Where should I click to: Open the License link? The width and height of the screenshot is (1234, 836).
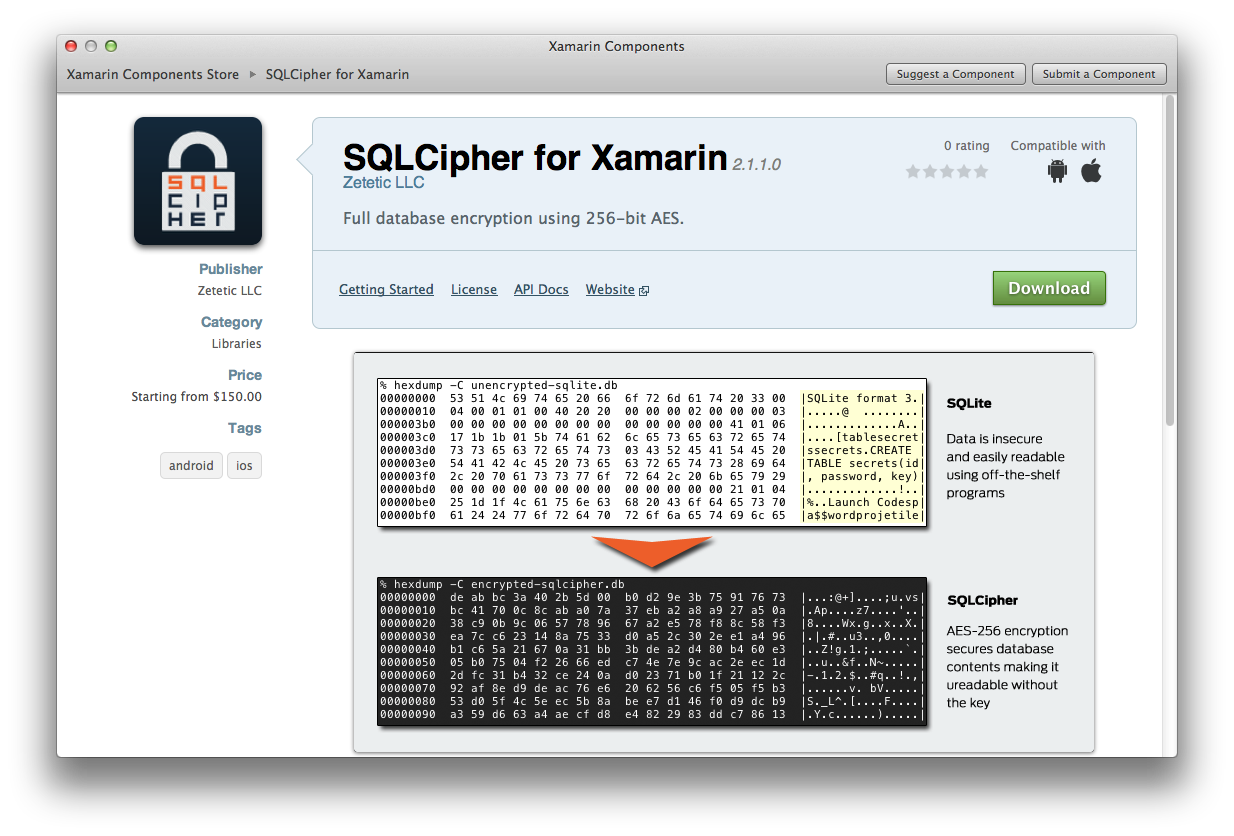[474, 290]
